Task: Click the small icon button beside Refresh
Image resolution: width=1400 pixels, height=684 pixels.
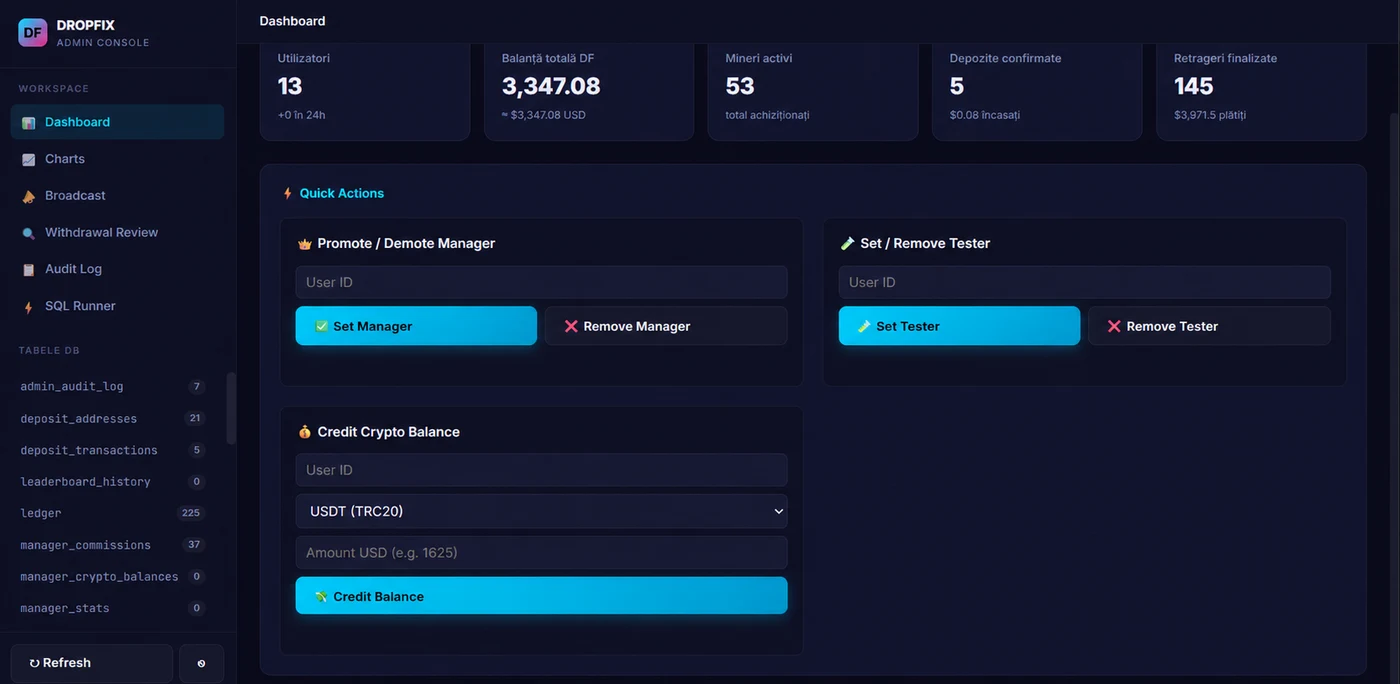Action: click(x=201, y=663)
